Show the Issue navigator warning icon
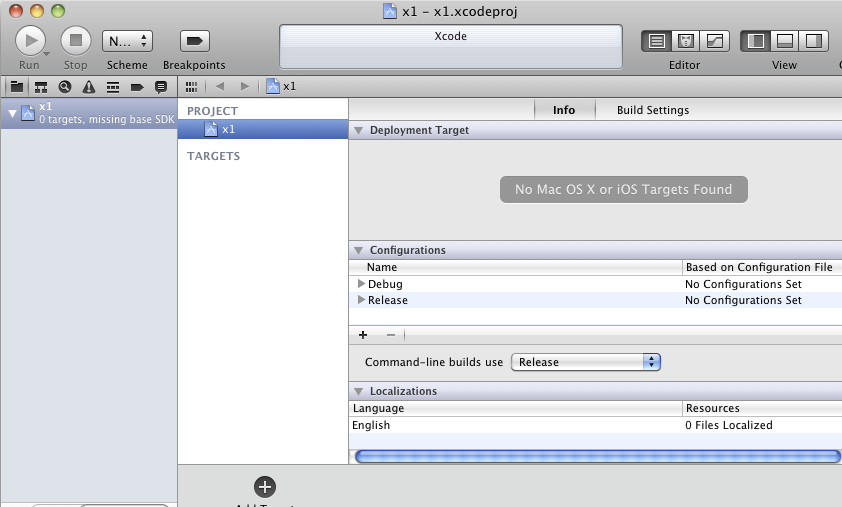The width and height of the screenshot is (842, 507). (89, 86)
